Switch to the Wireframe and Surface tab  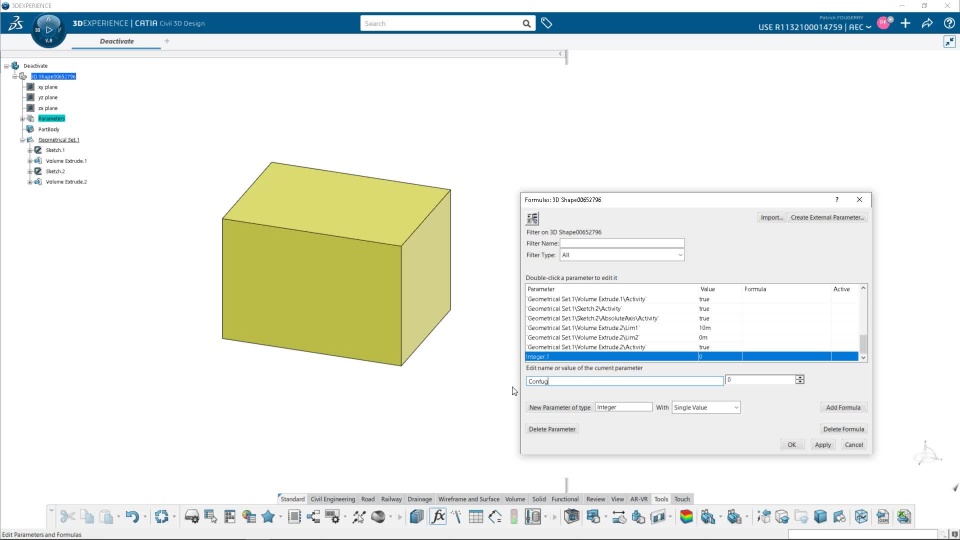[468, 499]
